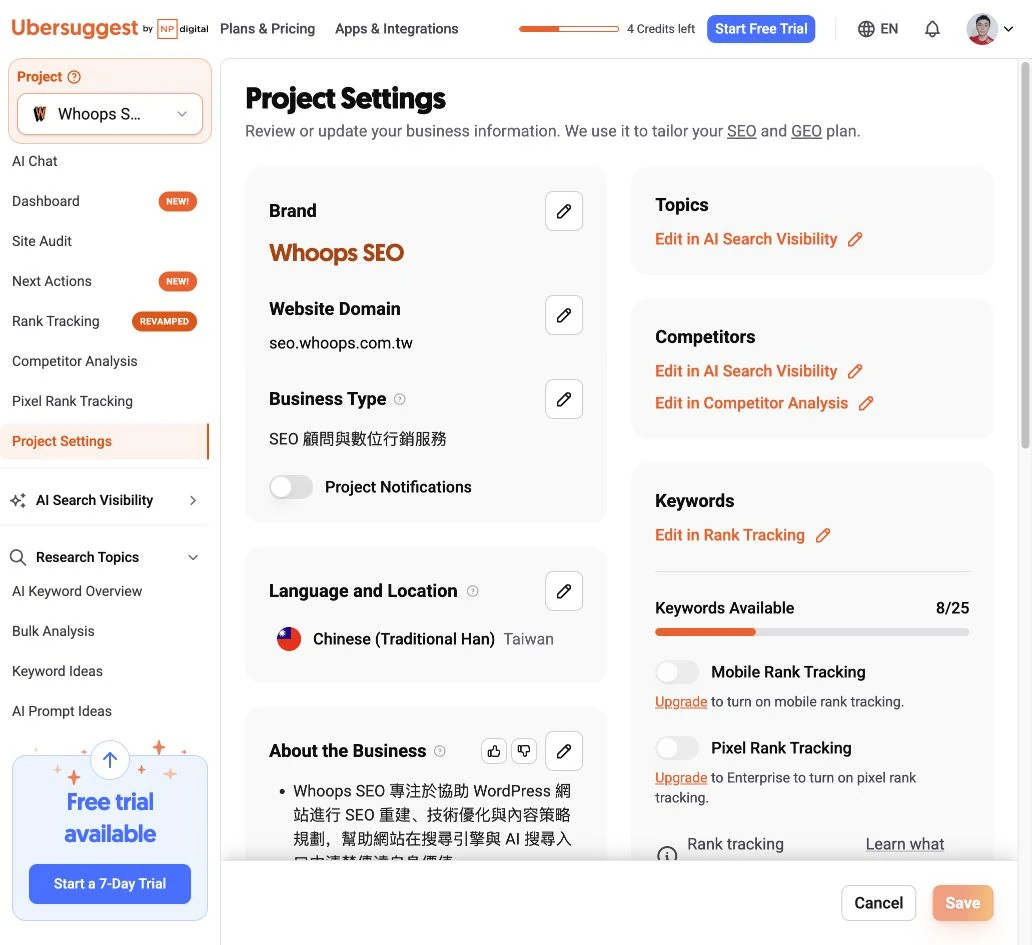Give thumbs down on About the Business
This screenshot has height=945, width=1032.
[524, 751]
